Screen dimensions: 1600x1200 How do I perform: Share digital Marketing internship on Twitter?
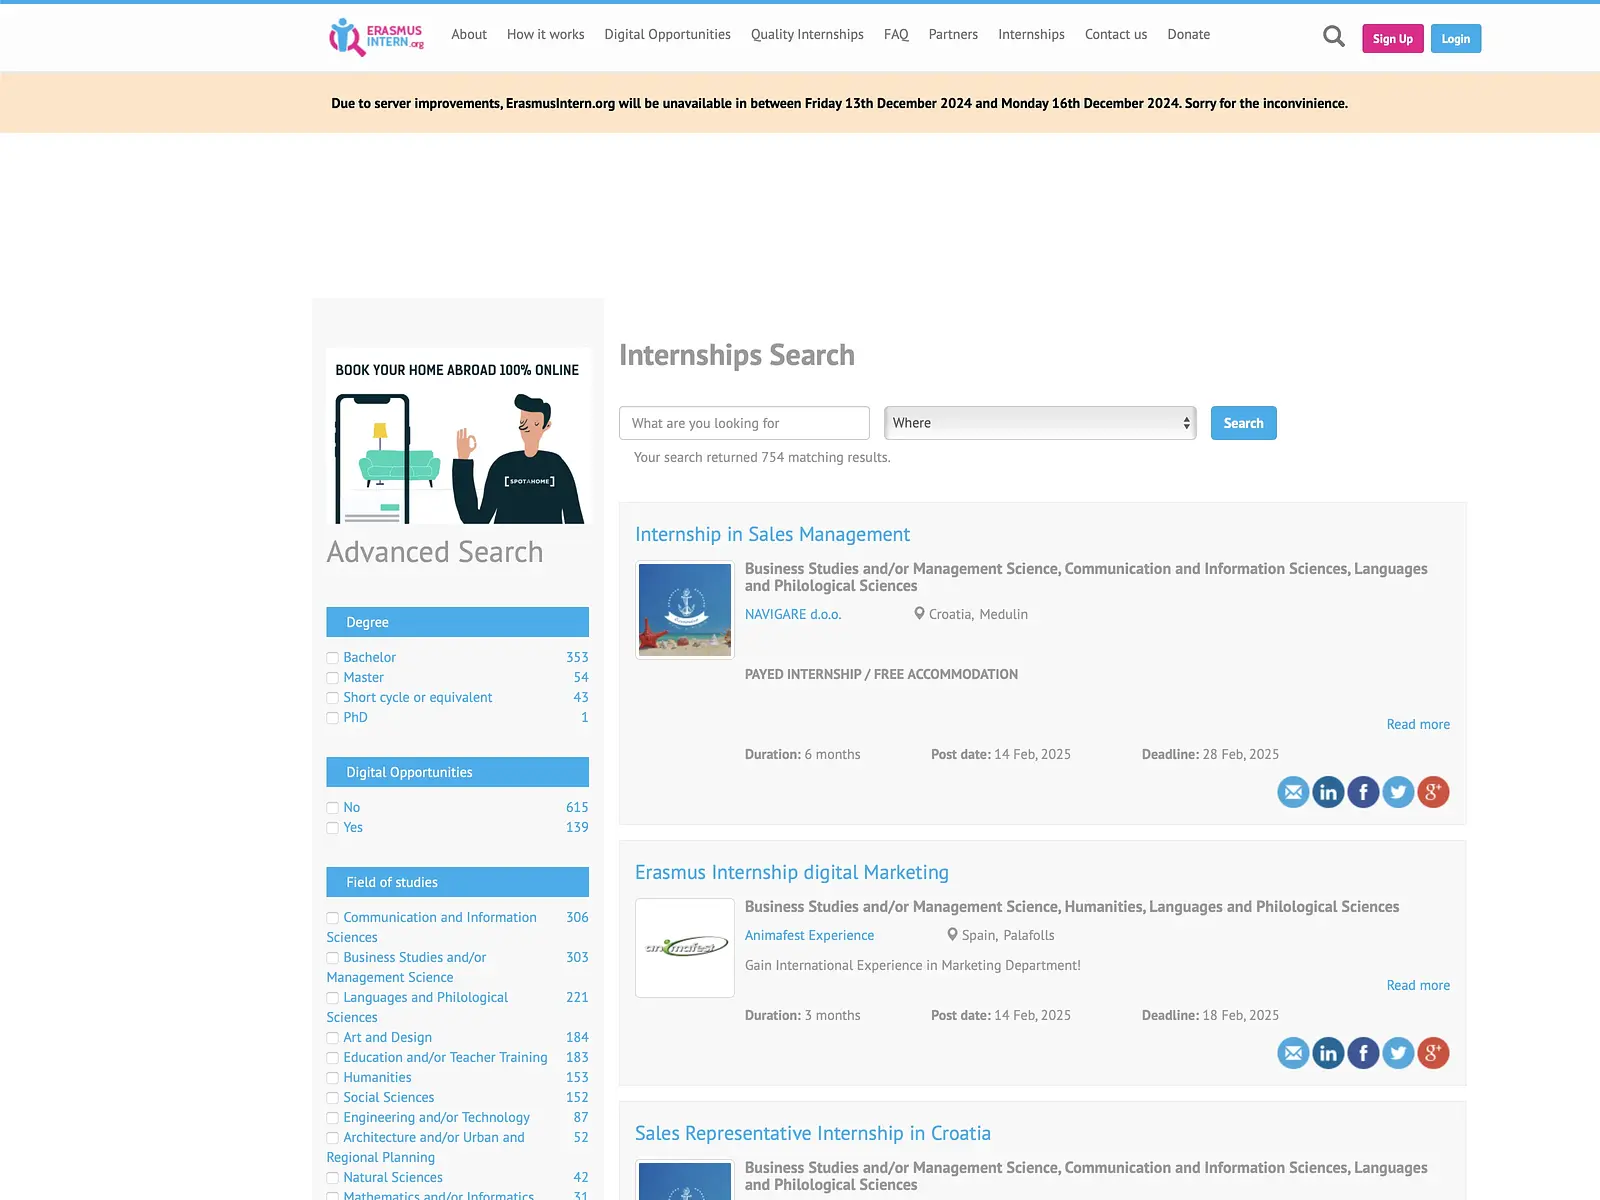[1398, 1053]
